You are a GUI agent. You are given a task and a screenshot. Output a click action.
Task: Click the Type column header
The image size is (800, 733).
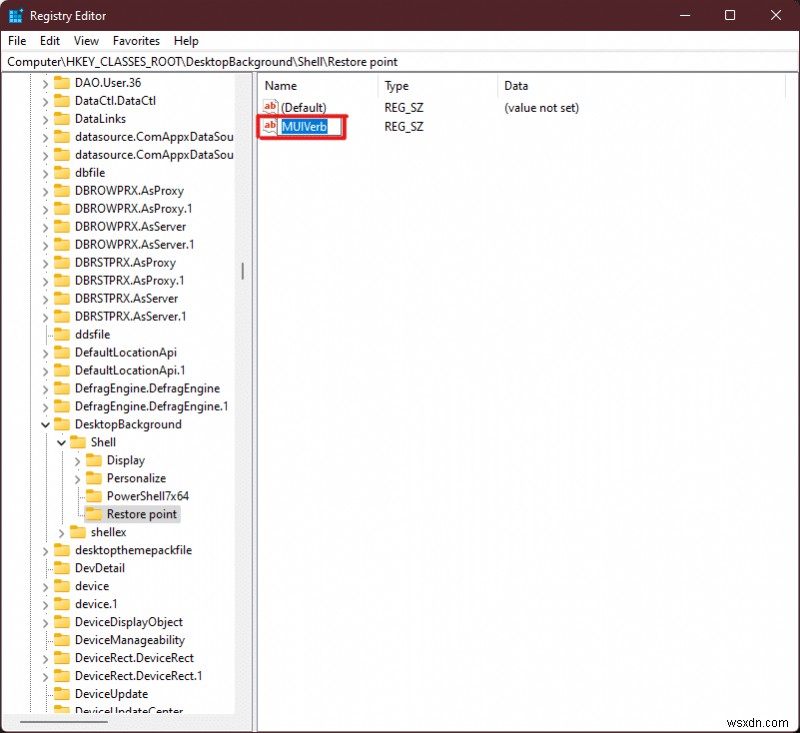[x=396, y=85]
